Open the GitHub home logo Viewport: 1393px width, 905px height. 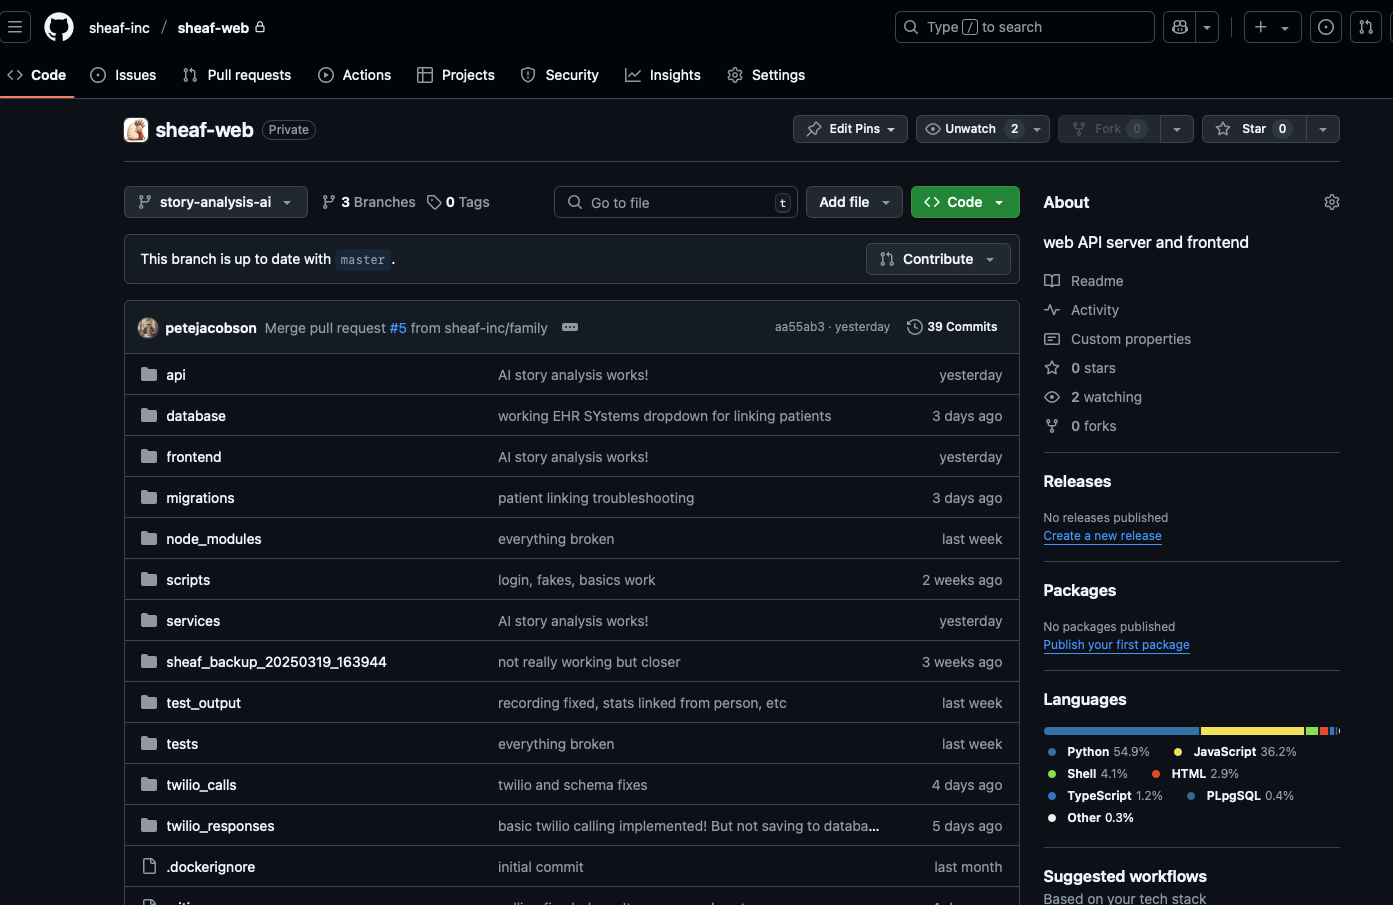pos(59,27)
